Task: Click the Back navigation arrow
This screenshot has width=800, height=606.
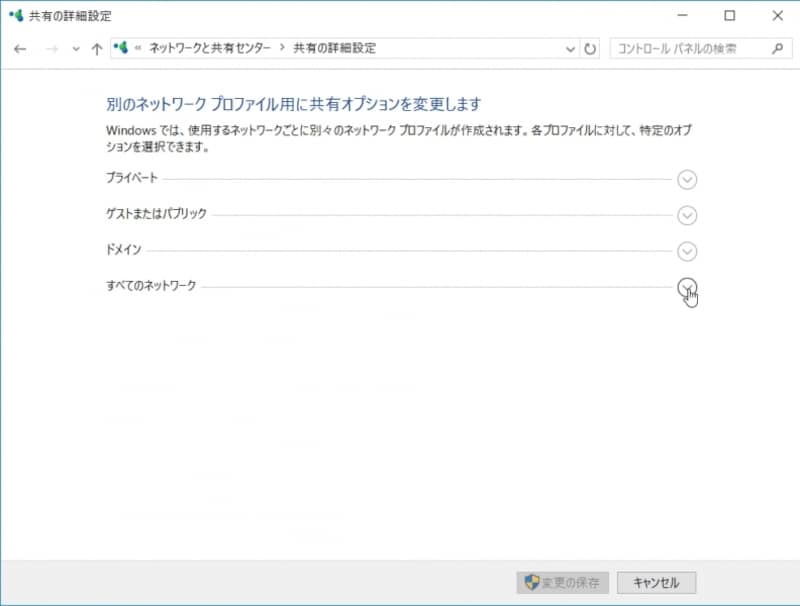Action: (20, 48)
